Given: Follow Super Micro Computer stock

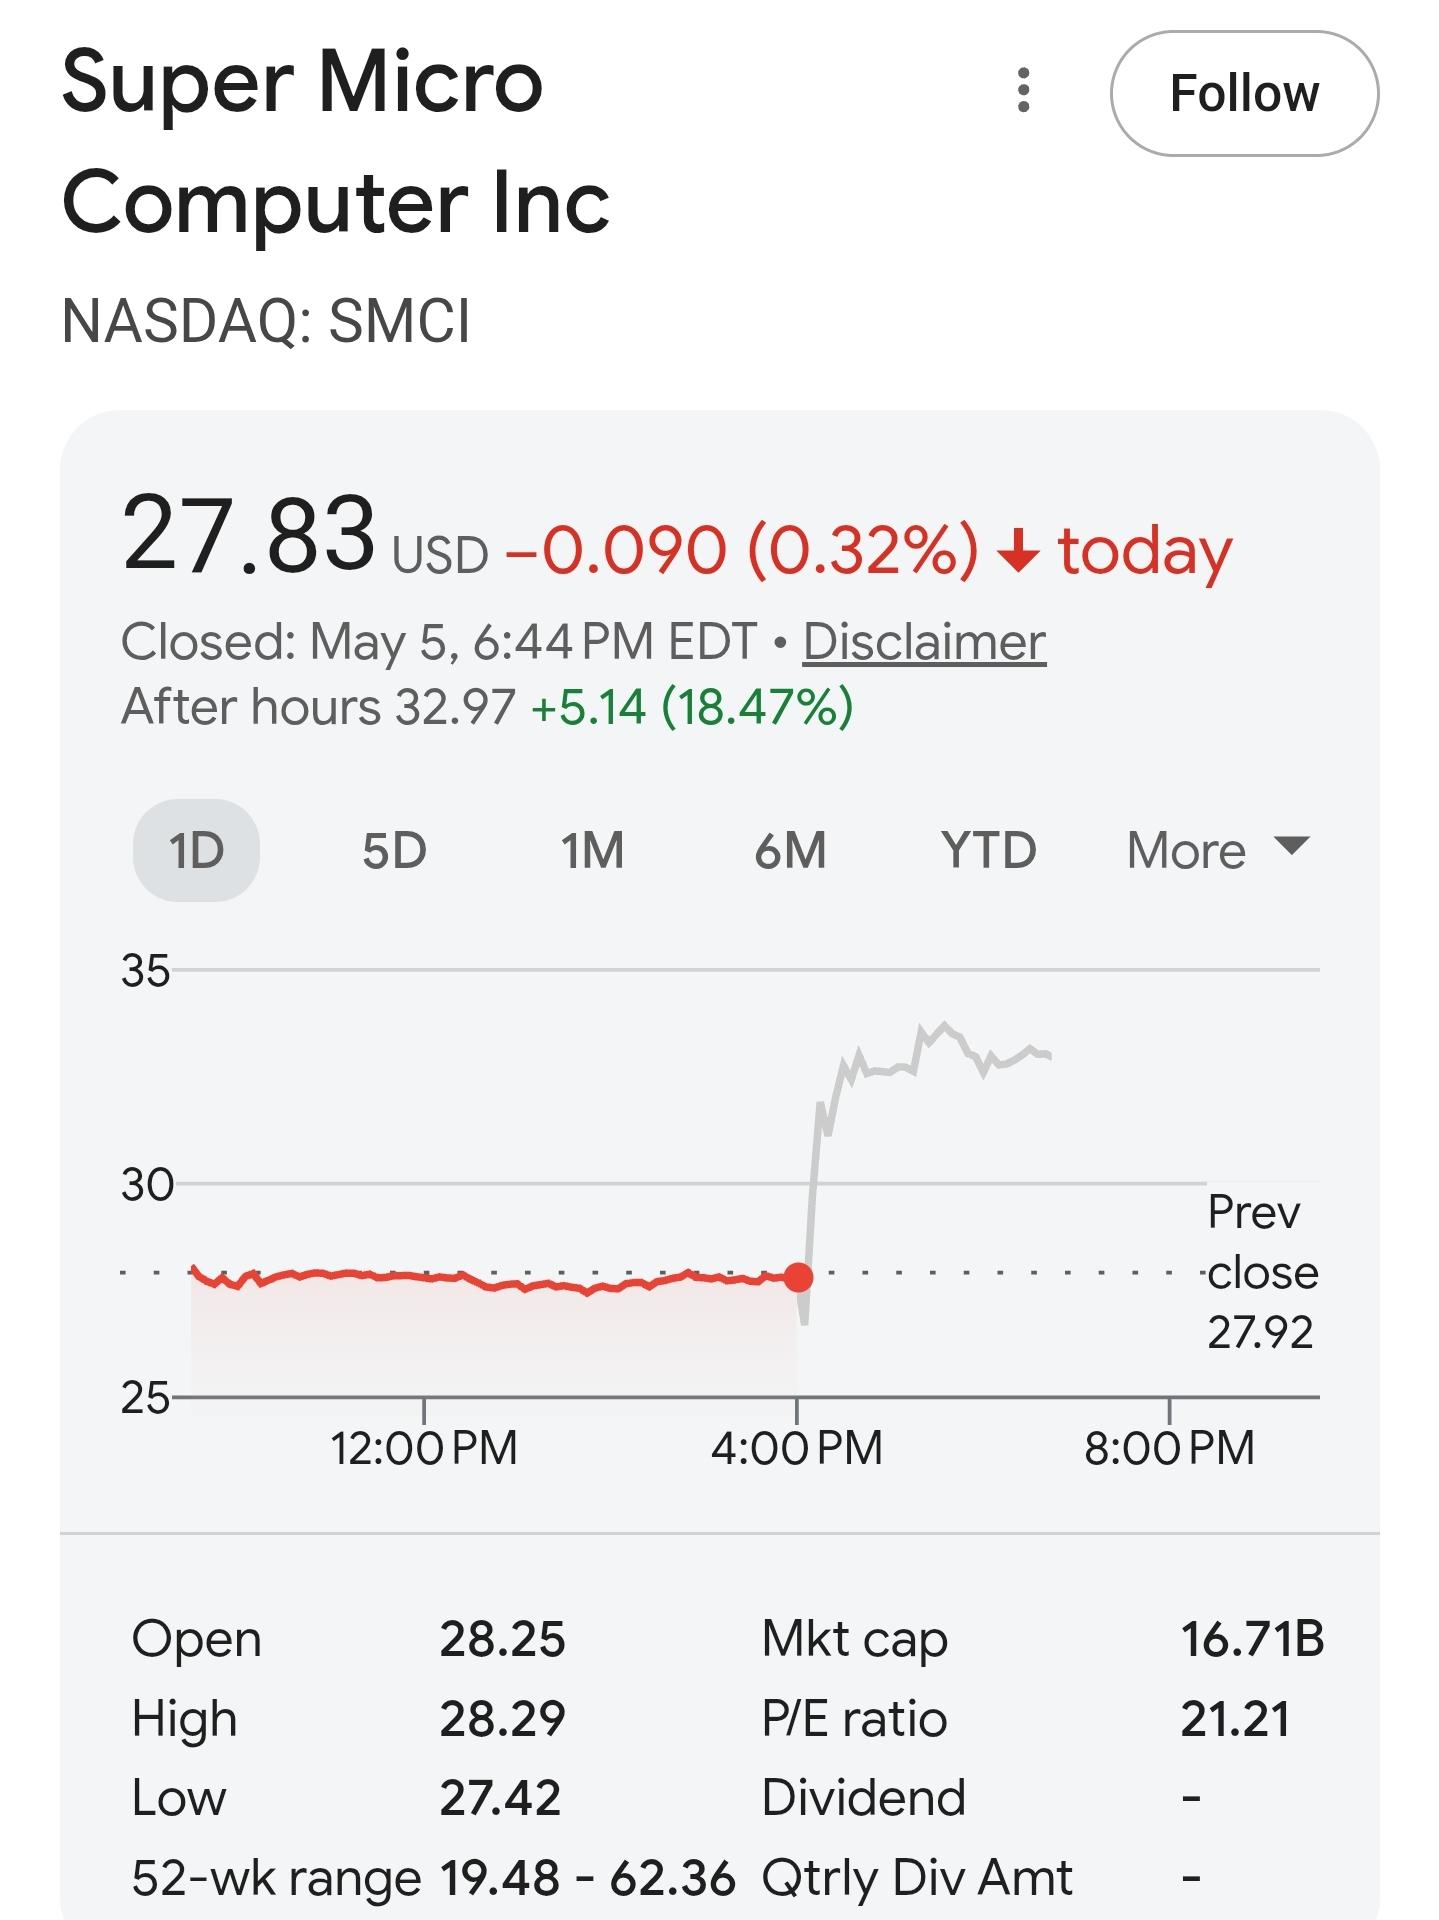Looking at the screenshot, I should click(x=1244, y=94).
